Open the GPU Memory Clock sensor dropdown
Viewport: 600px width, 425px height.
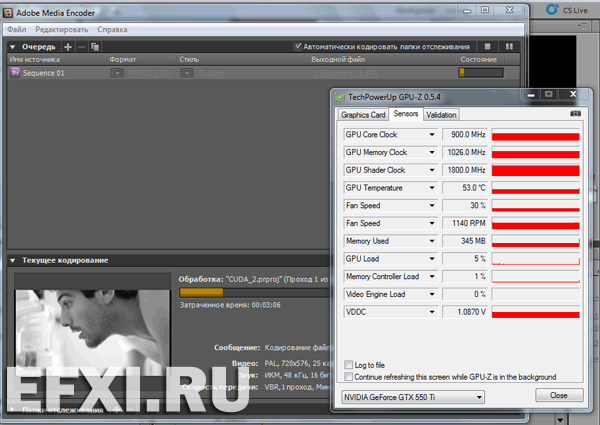click(432, 152)
